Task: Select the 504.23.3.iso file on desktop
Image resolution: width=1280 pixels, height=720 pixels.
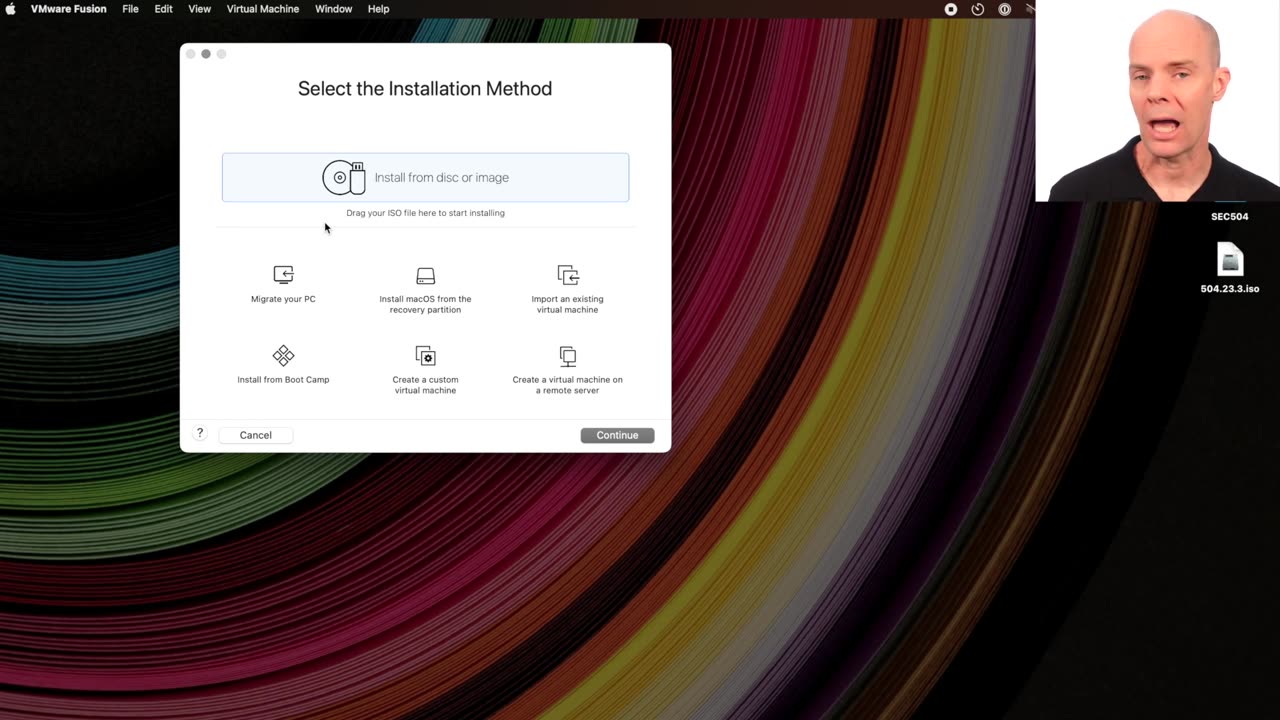Action: tap(1230, 260)
